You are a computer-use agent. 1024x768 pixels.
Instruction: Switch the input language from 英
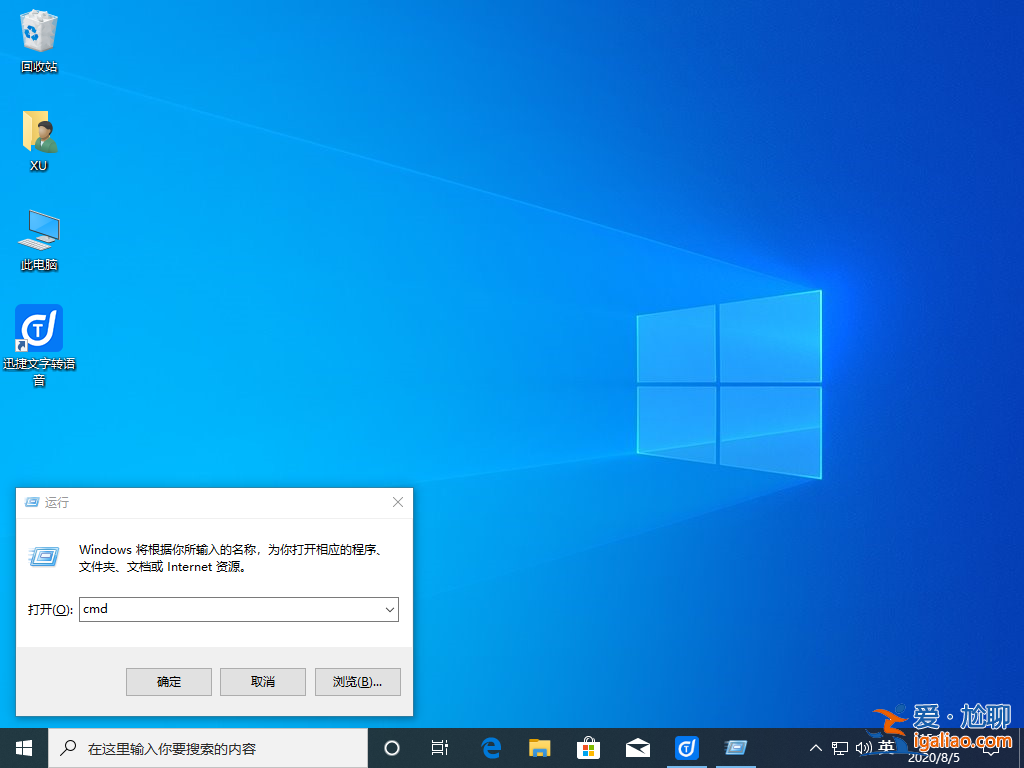point(886,747)
